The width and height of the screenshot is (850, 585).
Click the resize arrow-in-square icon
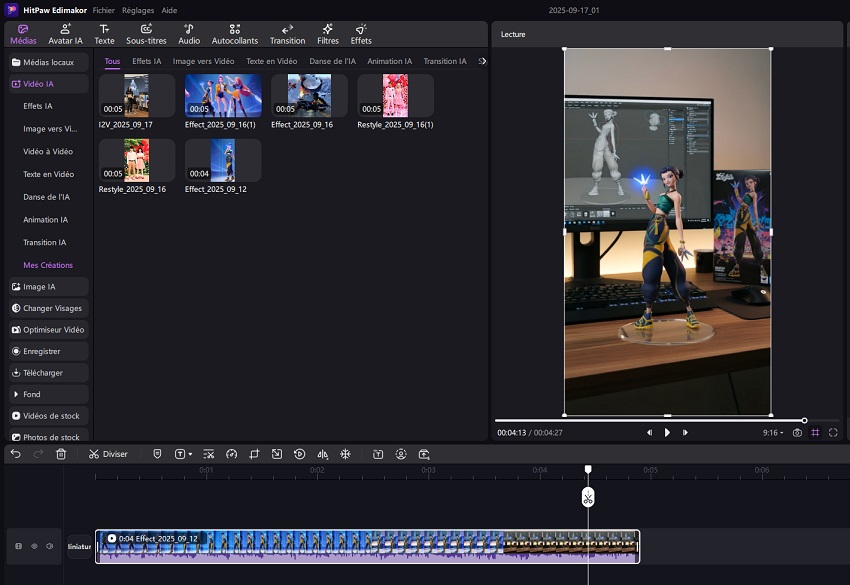pyautogui.click(x=276, y=454)
